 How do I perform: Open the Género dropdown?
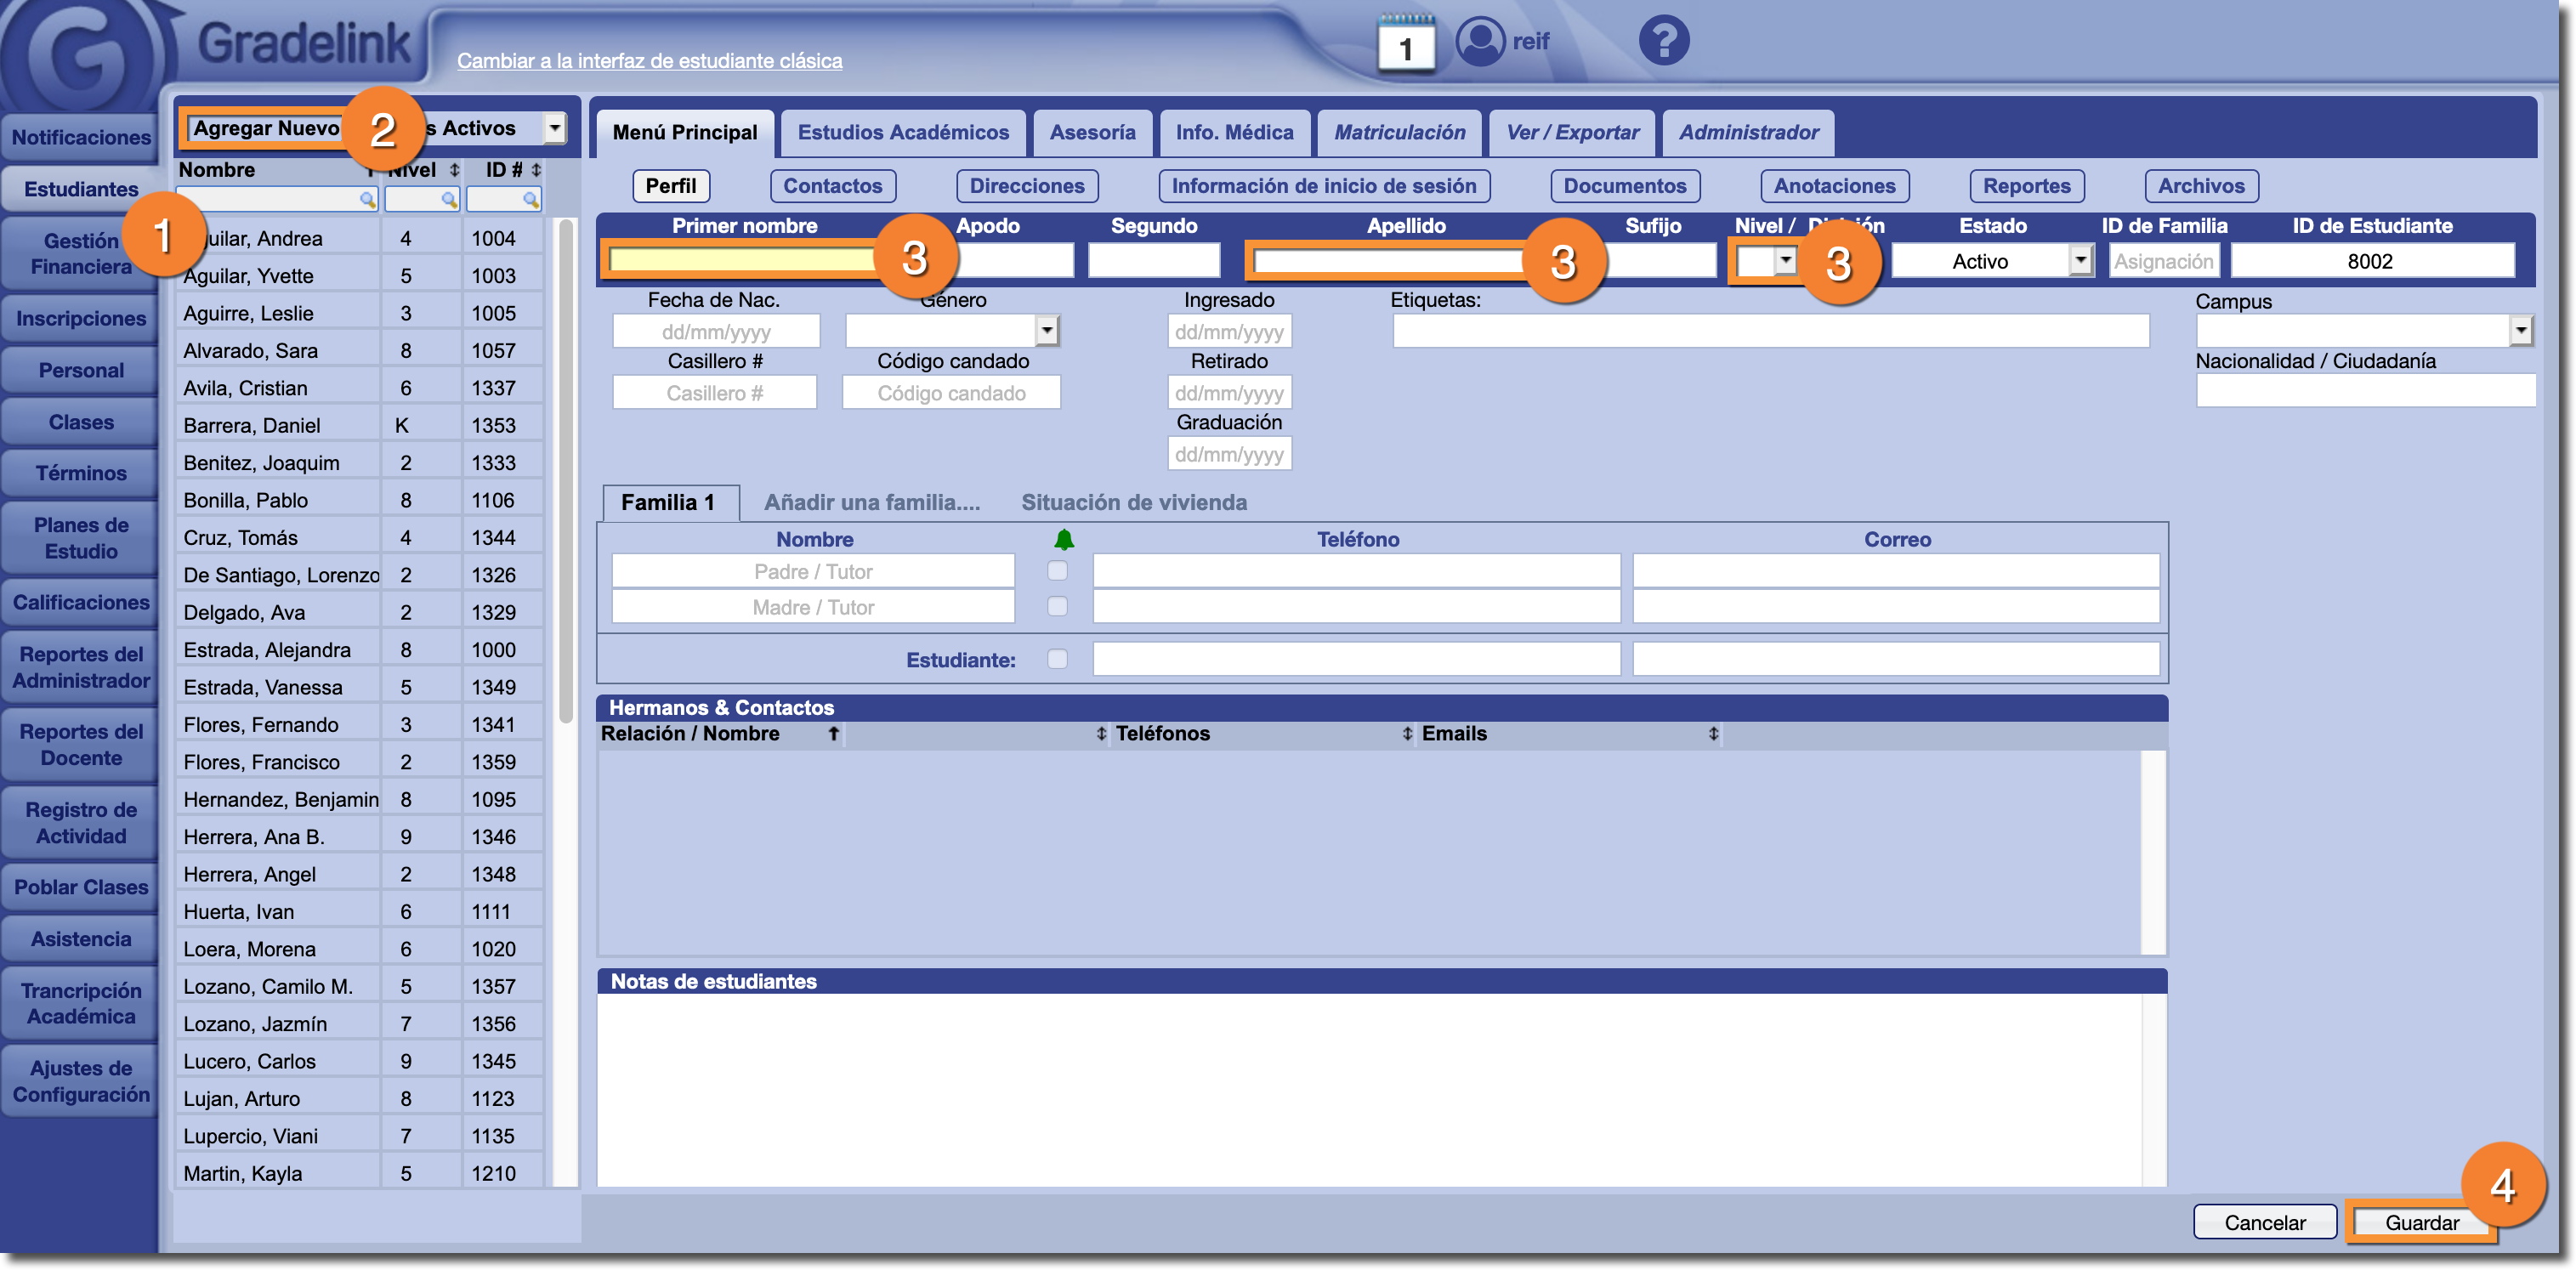pyautogui.click(x=1046, y=330)
